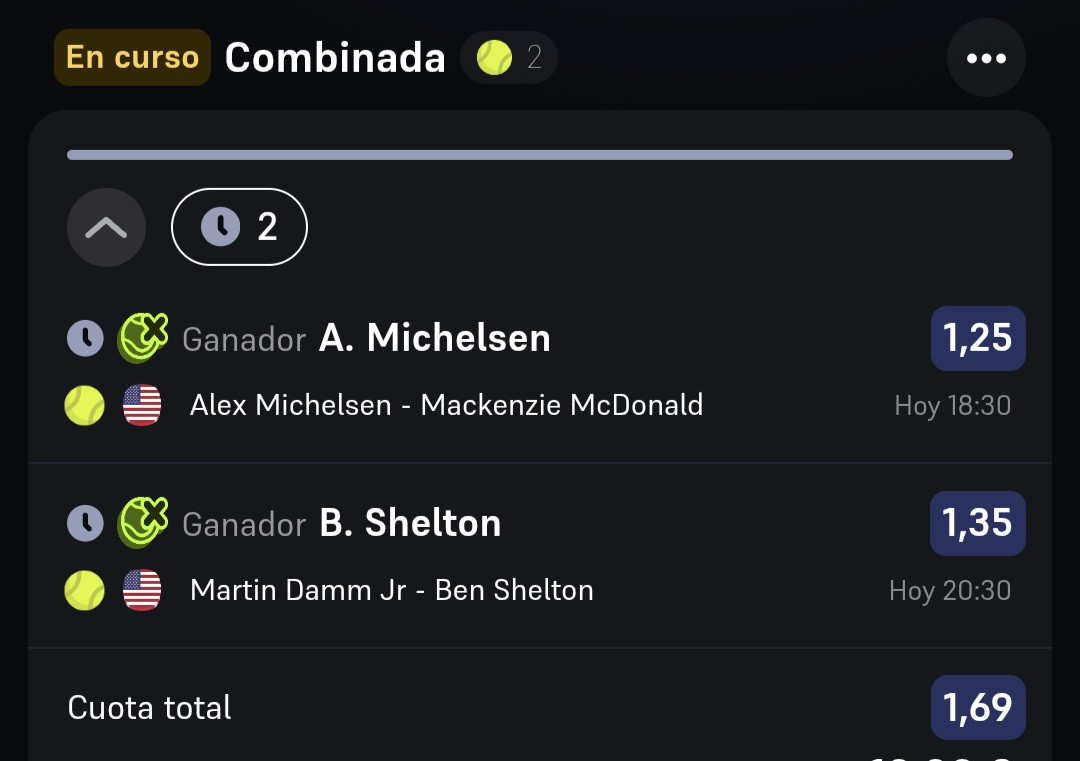Viewport: 1080px width, 761px height.
Task: Click the clock icon beside A. Michelsen
Action: point(85,338)
